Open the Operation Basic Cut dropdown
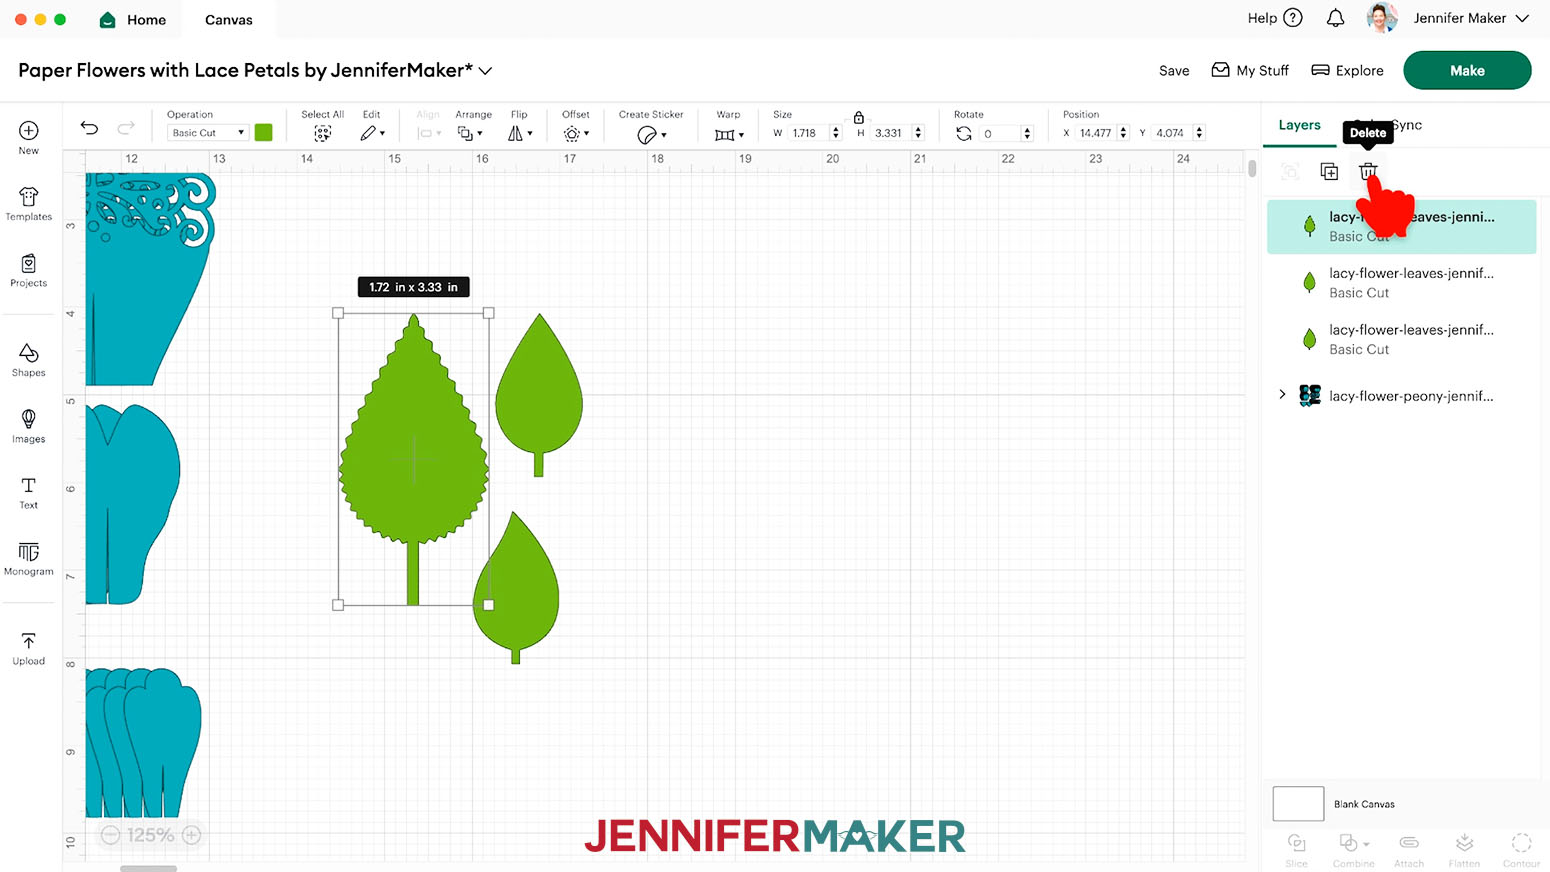1550x872 pixels. click(x=208, y=133)
